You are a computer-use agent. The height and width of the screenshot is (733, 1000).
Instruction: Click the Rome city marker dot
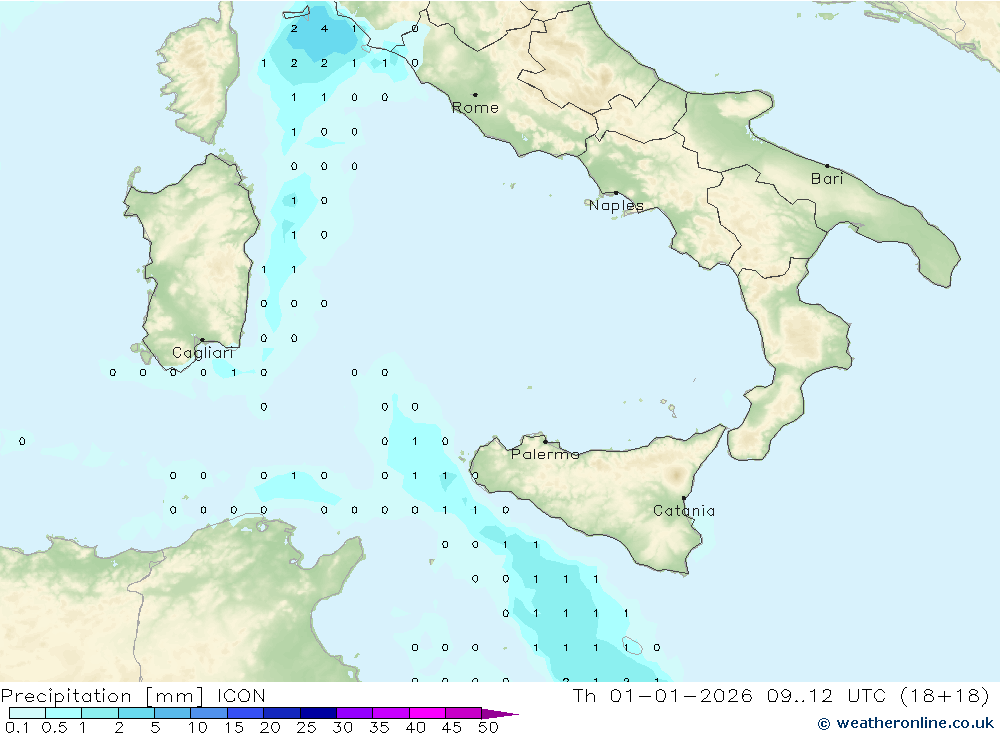[475, 94]
